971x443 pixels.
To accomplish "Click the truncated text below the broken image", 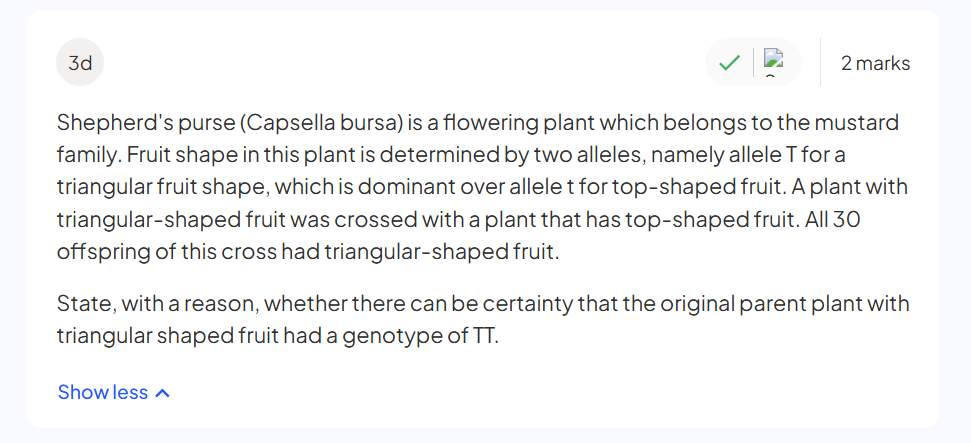I will coord(770,75).
